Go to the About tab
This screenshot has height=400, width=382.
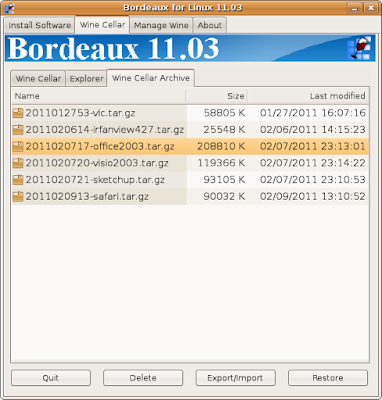pyautogui.click(x=210, y=25)
